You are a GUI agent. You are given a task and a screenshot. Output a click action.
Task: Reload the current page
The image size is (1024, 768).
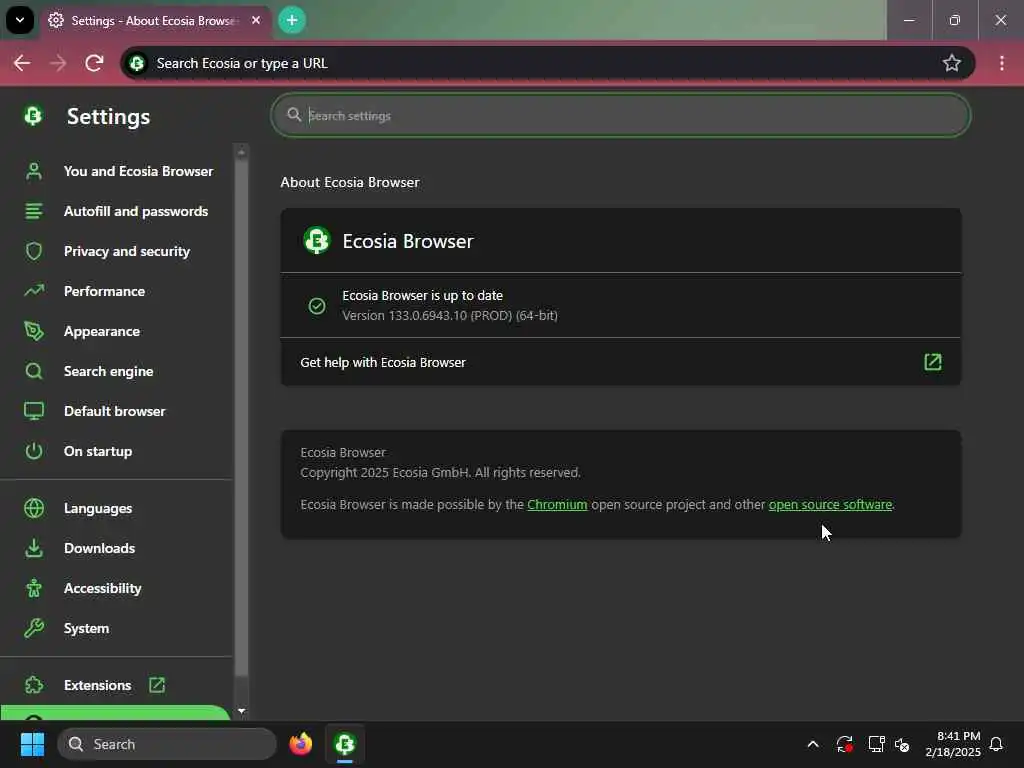(x=95, y=63)
